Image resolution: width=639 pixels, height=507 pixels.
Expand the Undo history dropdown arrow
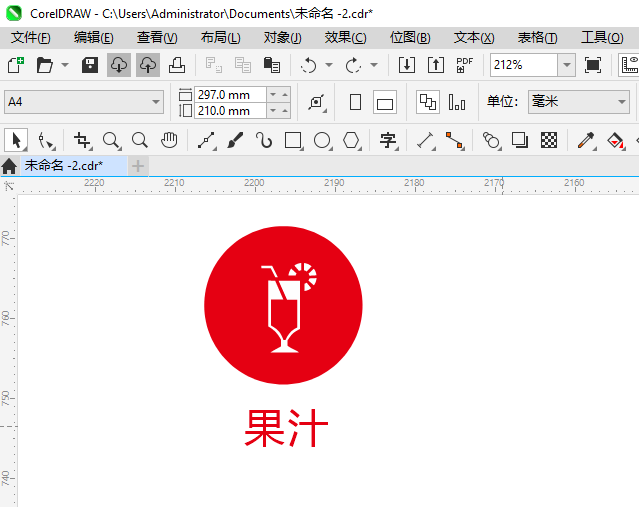pyautogui.click(x=329, y=65)
